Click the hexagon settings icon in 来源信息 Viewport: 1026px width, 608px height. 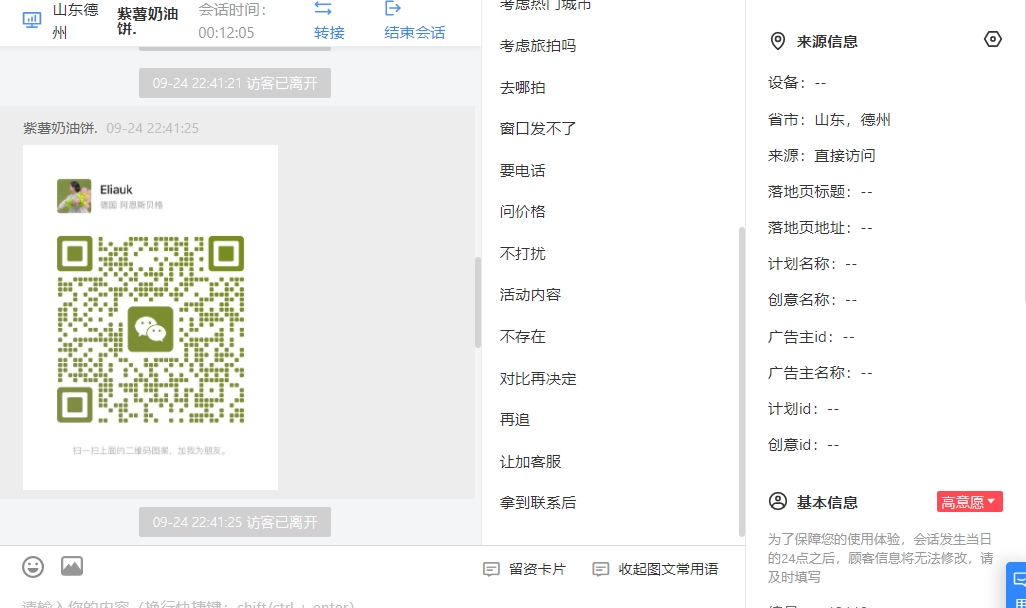[993, 39]
